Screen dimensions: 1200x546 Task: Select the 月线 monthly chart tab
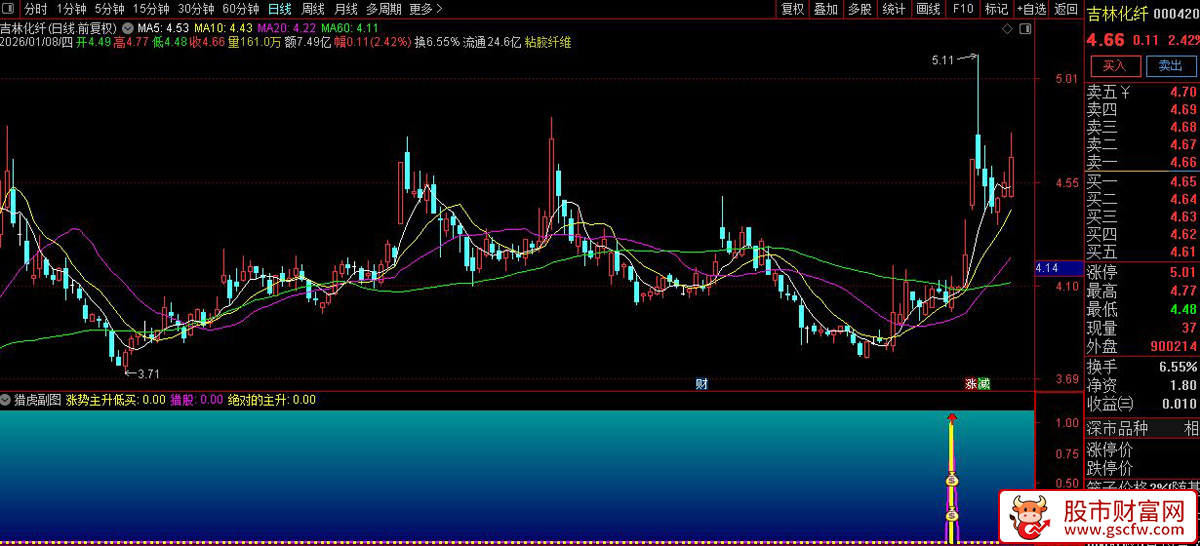coord(346,9)
